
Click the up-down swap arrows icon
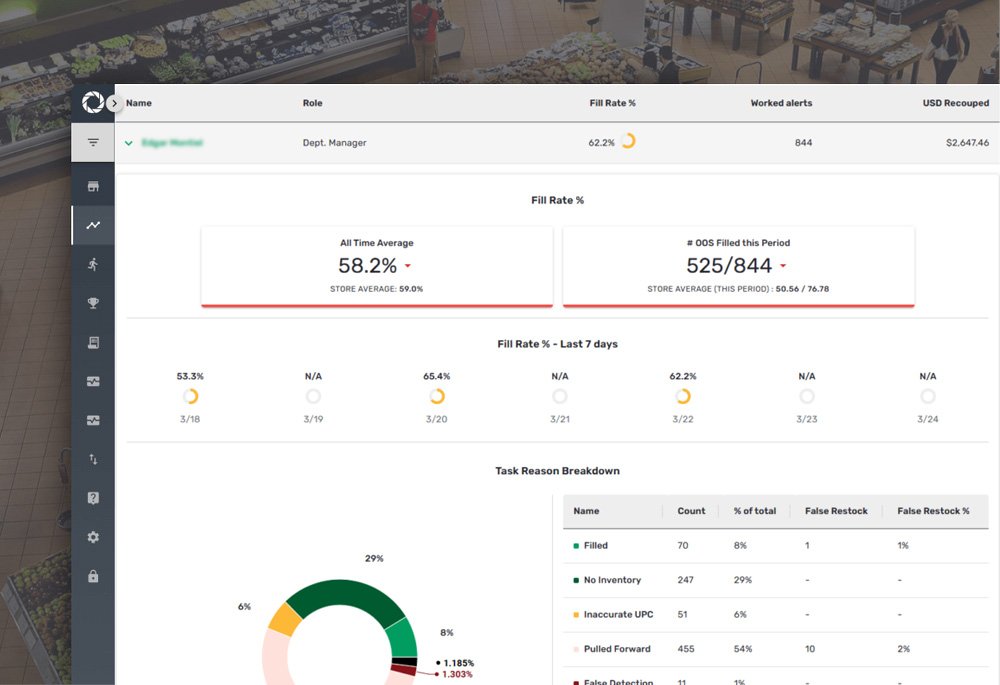pos(93,459)
